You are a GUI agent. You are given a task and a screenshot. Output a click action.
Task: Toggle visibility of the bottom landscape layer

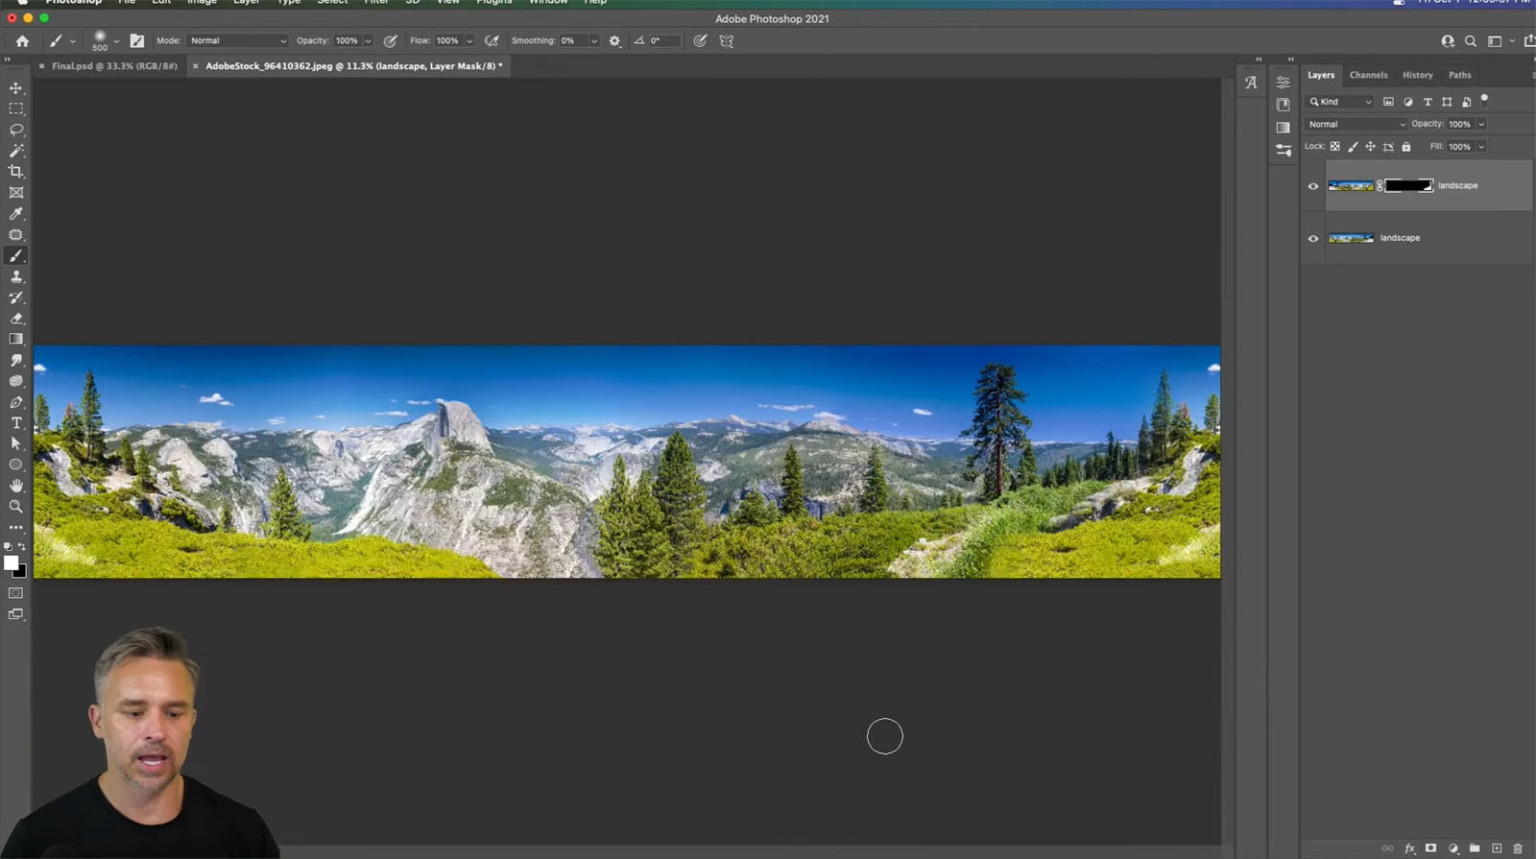(1313, 238)
